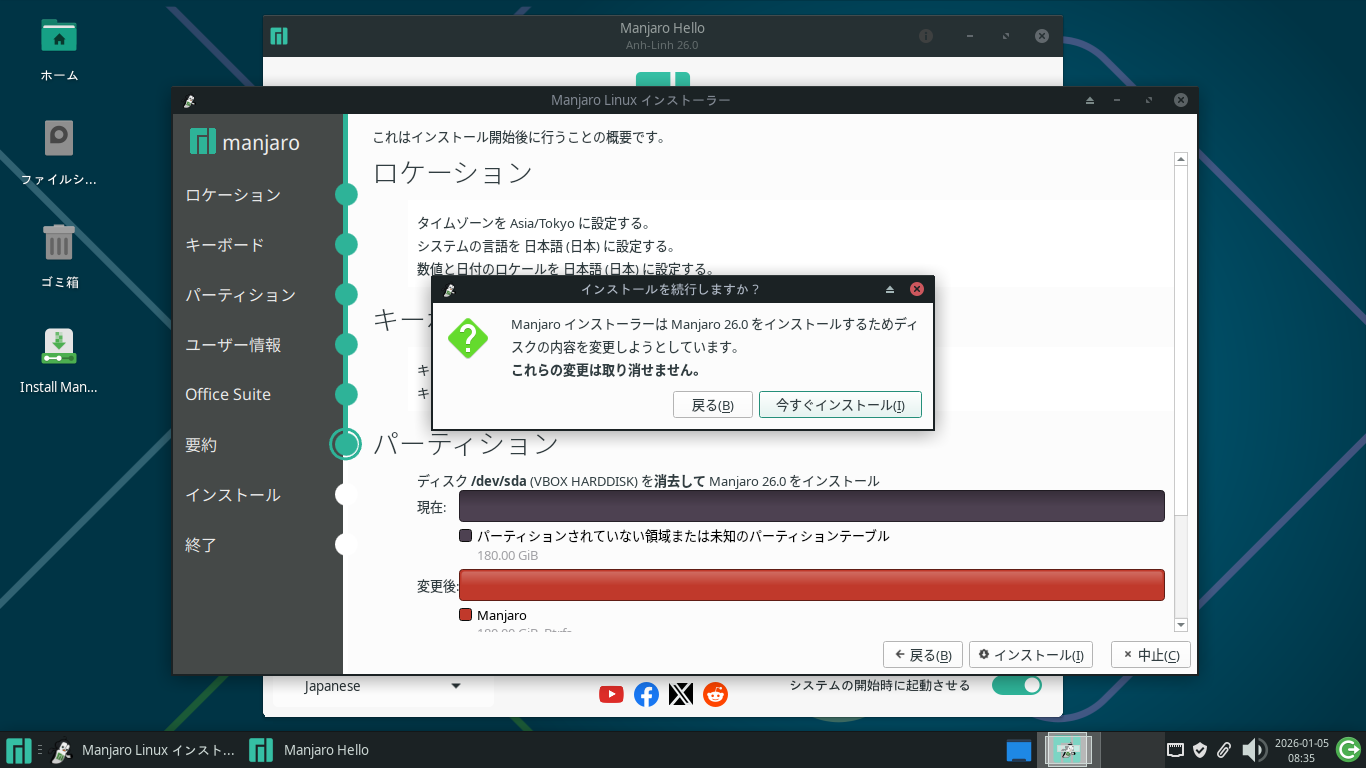Click the システムの言語 summary line
Image resolution: width=1366 pixels, height=768 pixels.
coord(547,246)
